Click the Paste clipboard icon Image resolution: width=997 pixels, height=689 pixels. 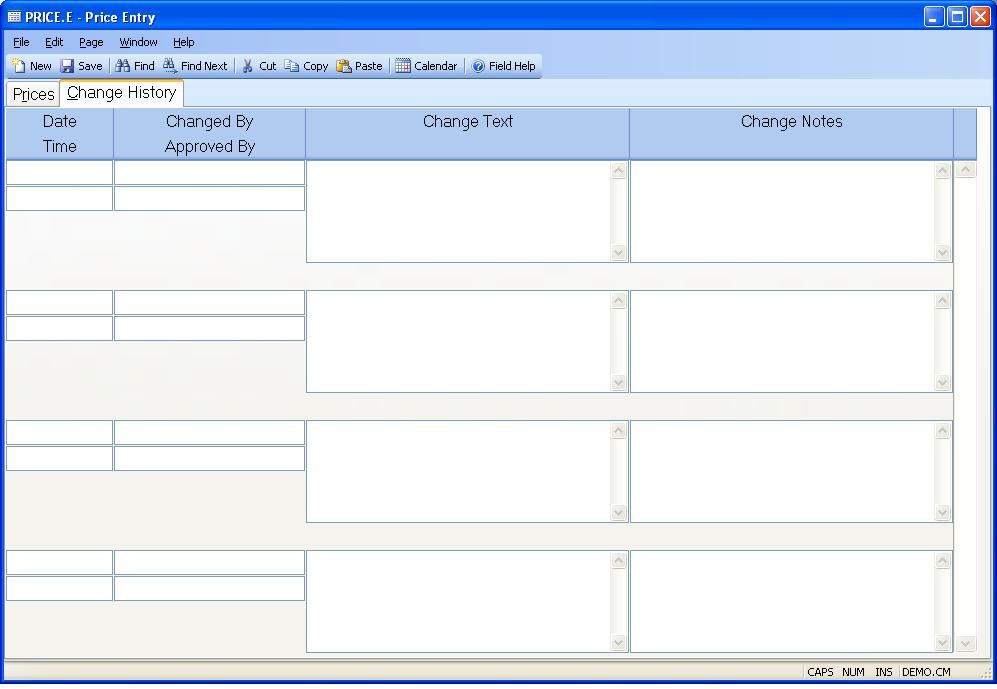click(x=344, y=66)
